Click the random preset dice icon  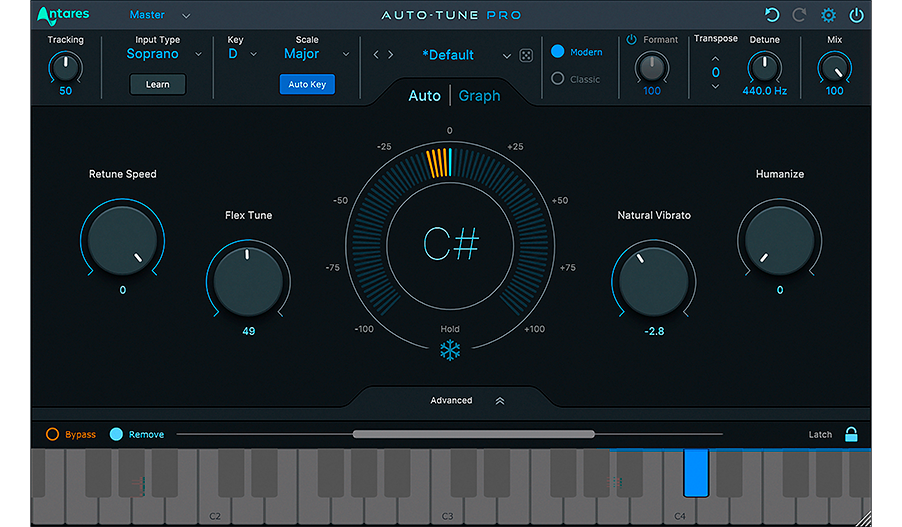527,55
